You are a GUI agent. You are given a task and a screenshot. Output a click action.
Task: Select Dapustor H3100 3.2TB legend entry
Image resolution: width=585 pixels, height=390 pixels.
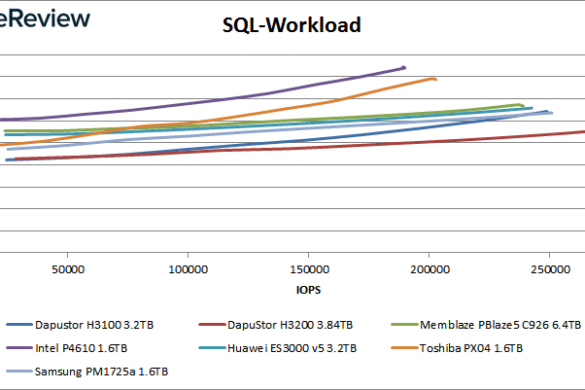[80, 325]
